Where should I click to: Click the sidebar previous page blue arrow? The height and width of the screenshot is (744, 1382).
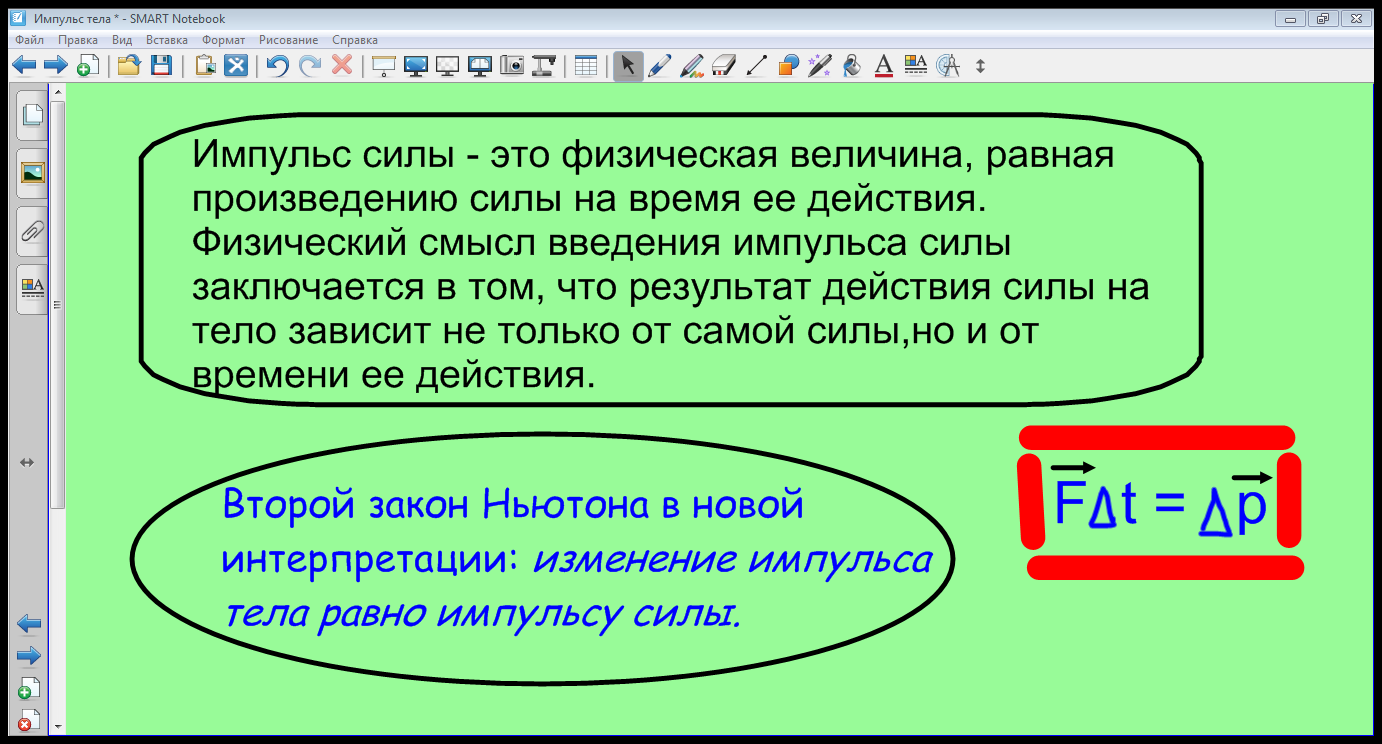(x=29, y=624)
